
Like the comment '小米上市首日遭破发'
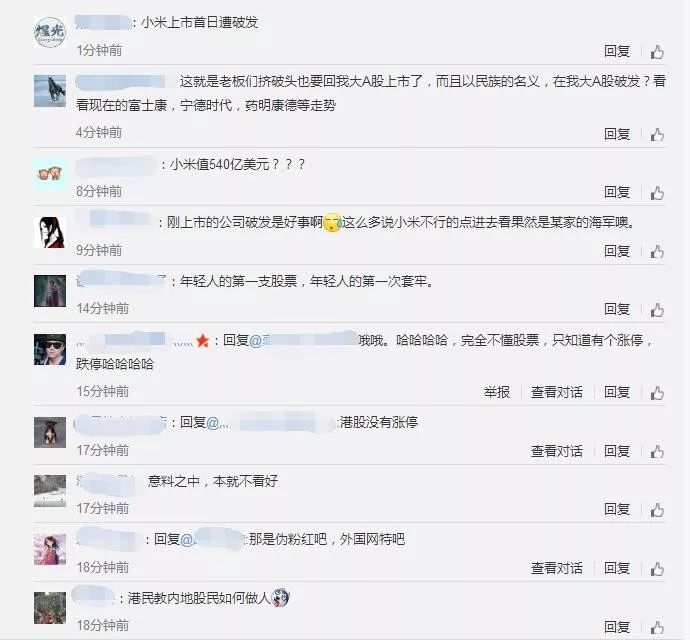pyautogui.click(x=657, y=52)
